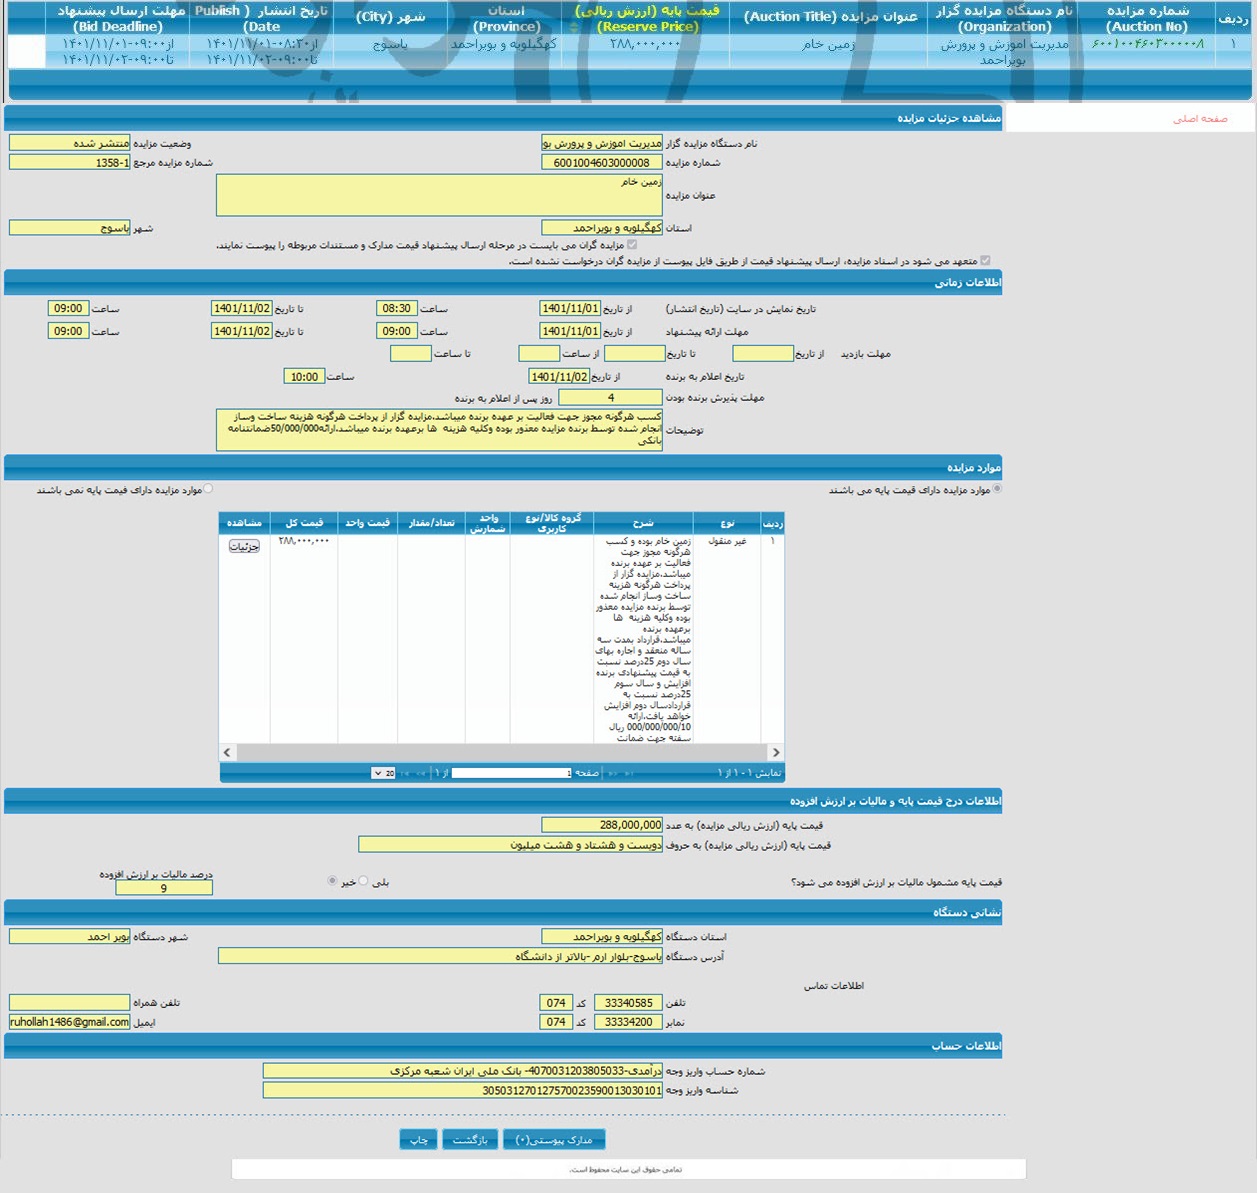Click the page number input in pager
The image size is (1257, 1193).
tap(510, 773)
